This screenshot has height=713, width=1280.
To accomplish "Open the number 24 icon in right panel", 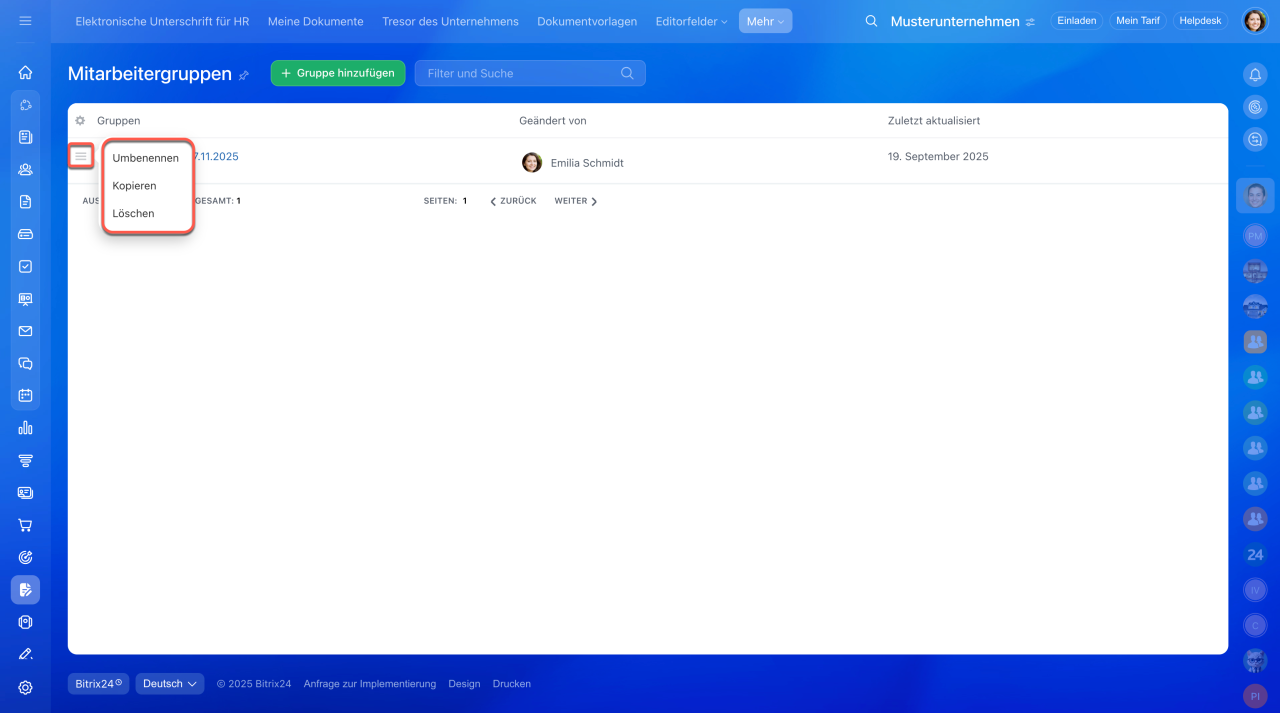I will click(1255, 554).
